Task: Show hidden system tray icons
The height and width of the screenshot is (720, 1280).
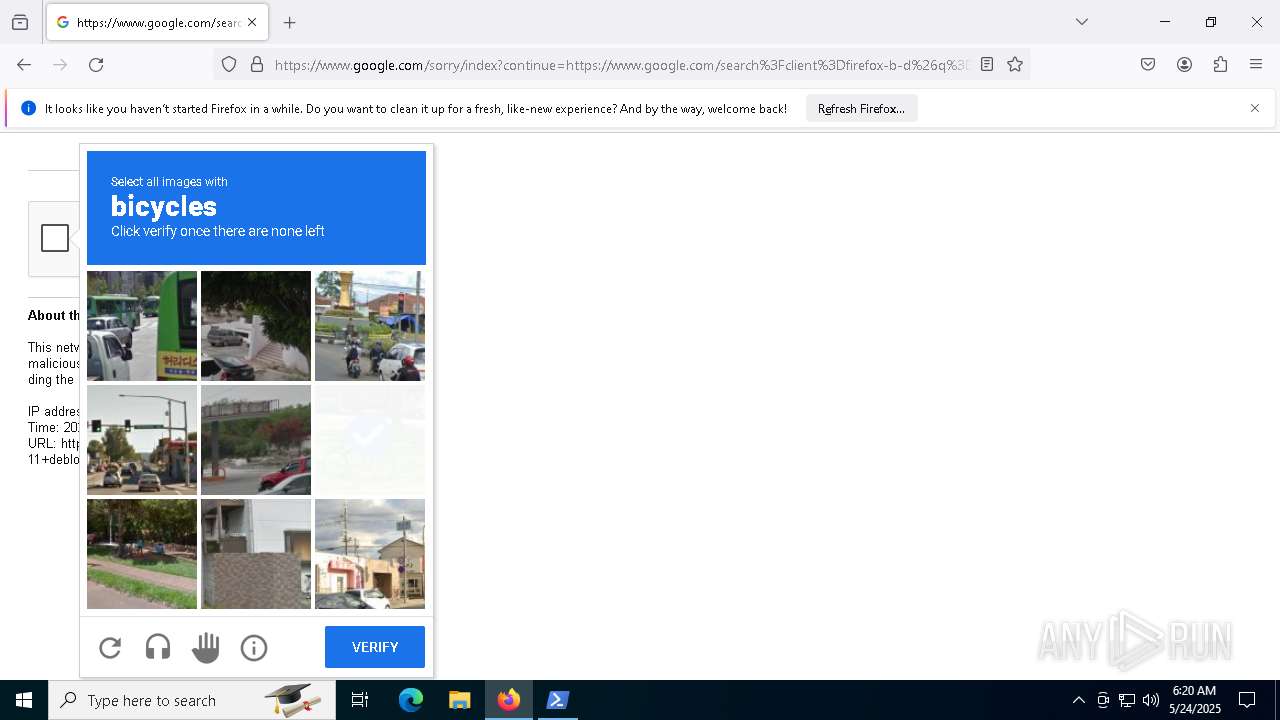Action: pyautogui.click(x=1078, y=700)
